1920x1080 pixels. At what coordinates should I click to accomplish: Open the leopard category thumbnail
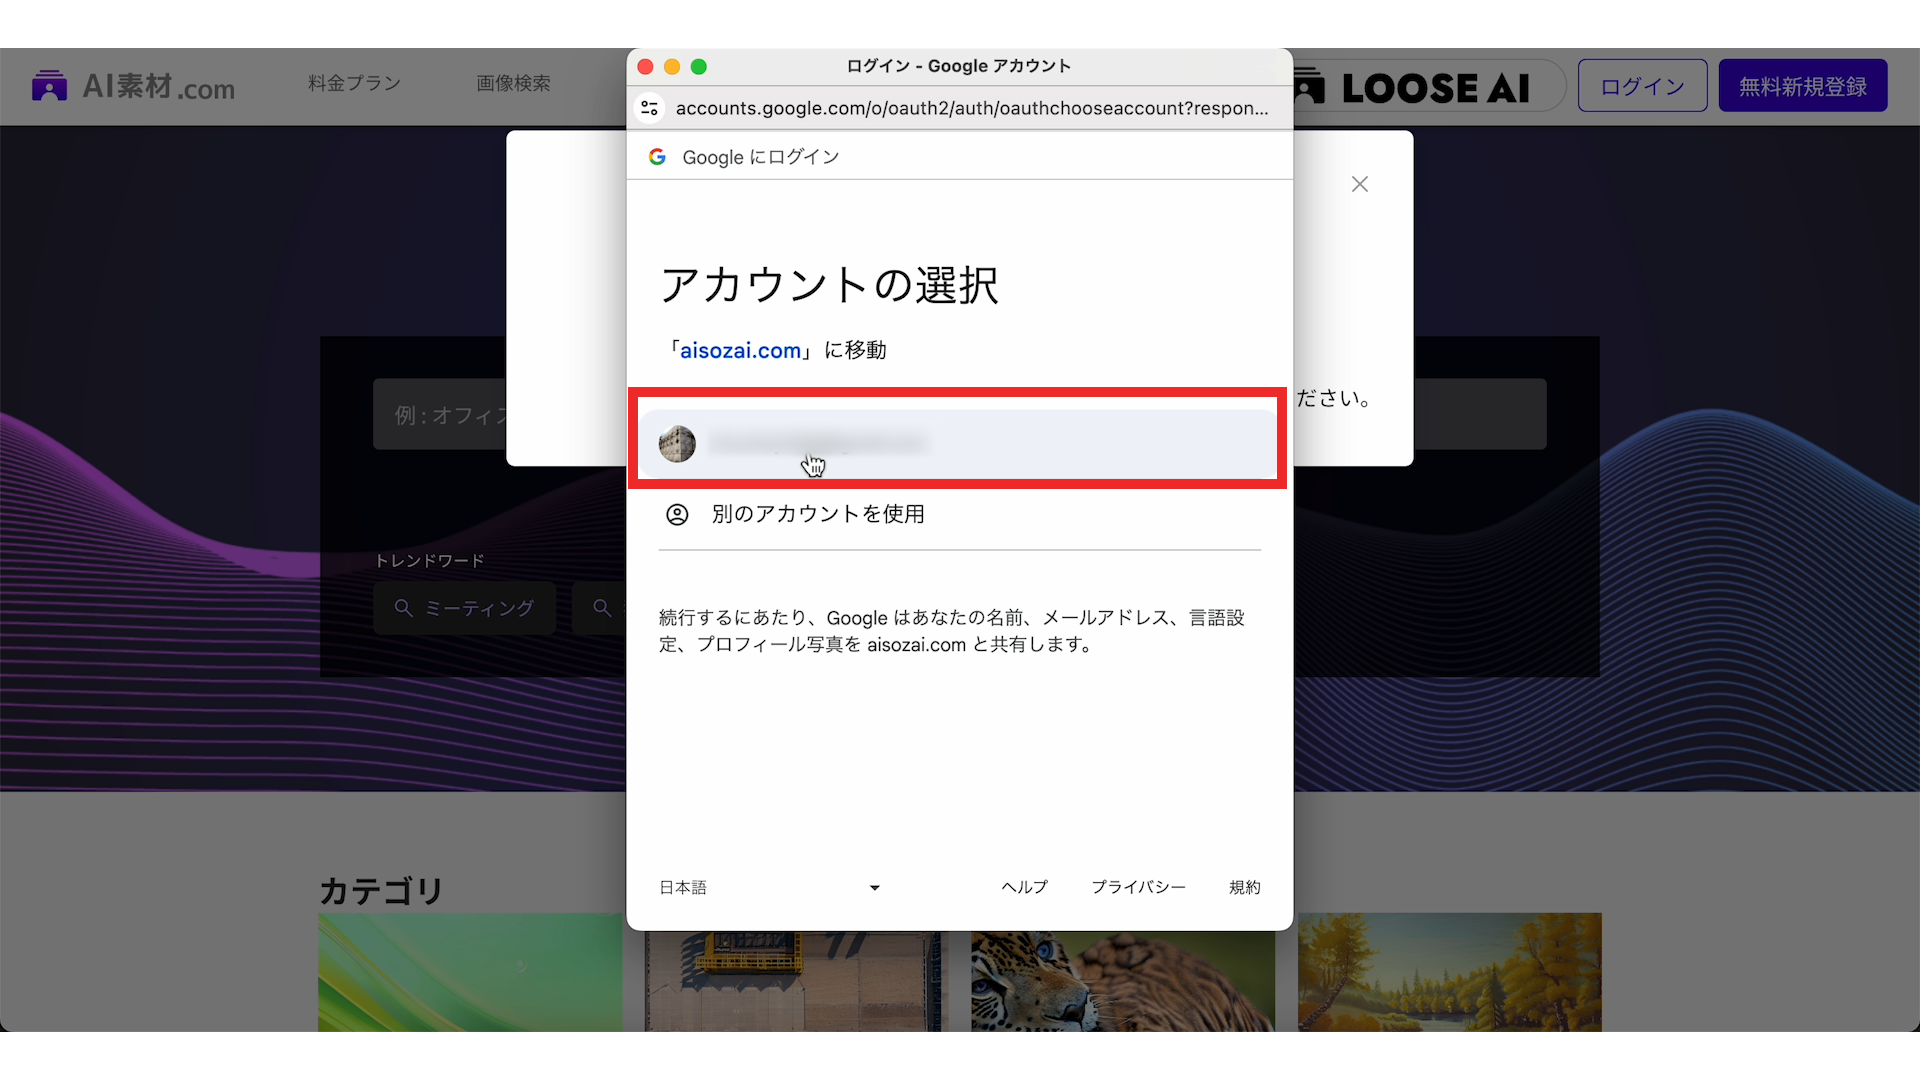1122,980
